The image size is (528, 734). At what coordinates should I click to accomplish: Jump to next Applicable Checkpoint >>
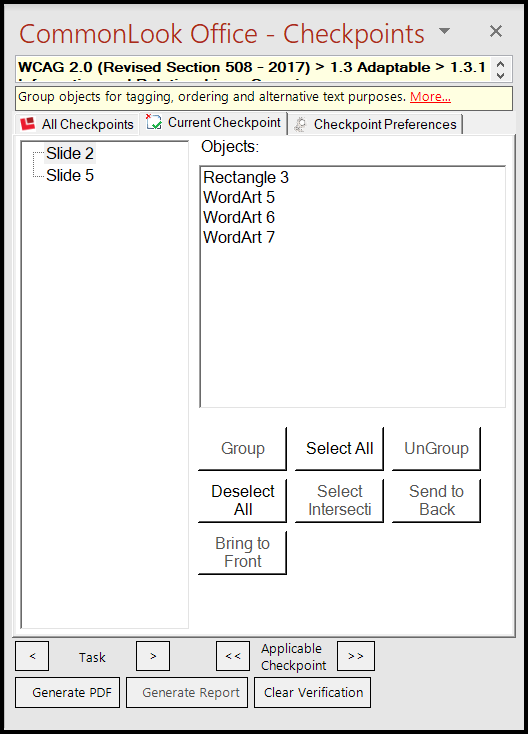(x=356, y=656)
